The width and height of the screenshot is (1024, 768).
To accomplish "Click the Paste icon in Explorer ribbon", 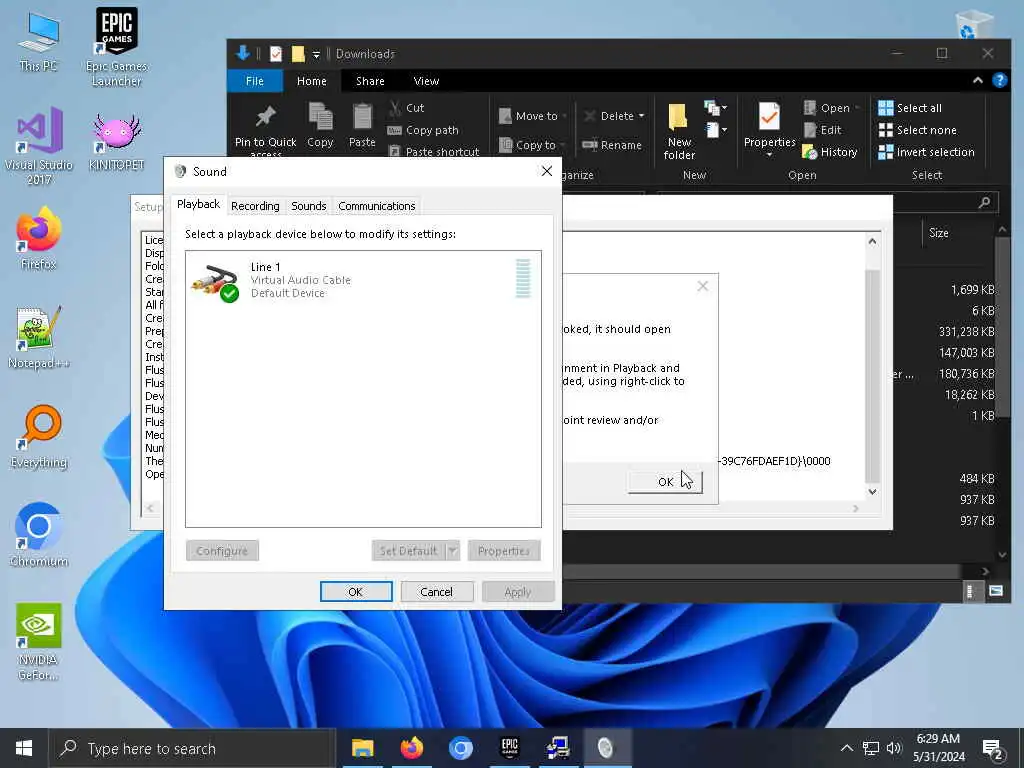I will (362, 125).
